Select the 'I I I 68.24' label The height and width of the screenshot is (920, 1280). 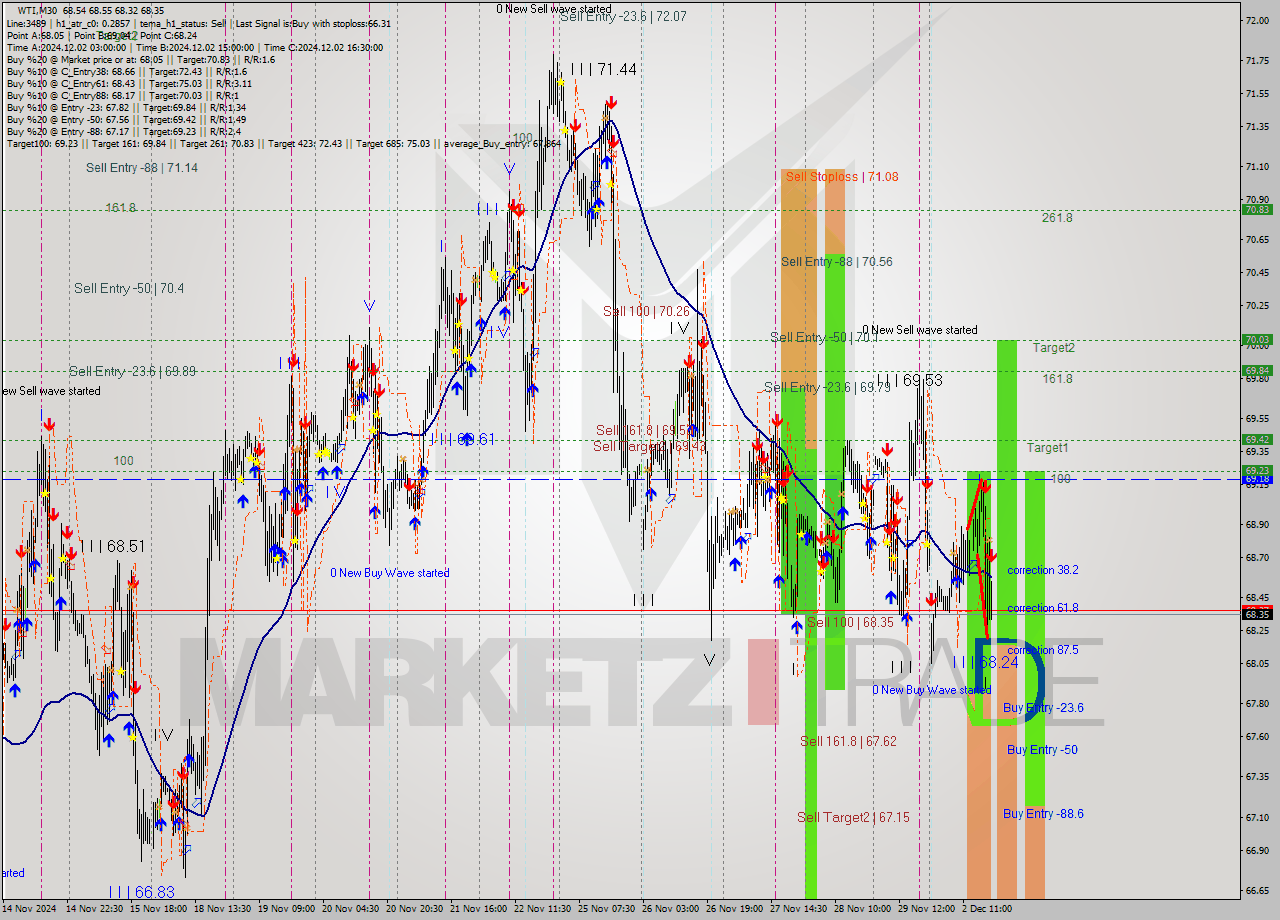(985, 662)
